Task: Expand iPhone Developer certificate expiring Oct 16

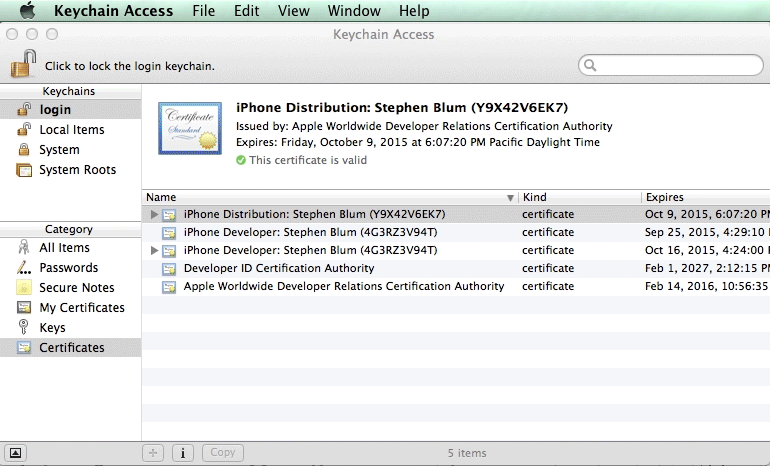Action: click(x=154, y=250)
